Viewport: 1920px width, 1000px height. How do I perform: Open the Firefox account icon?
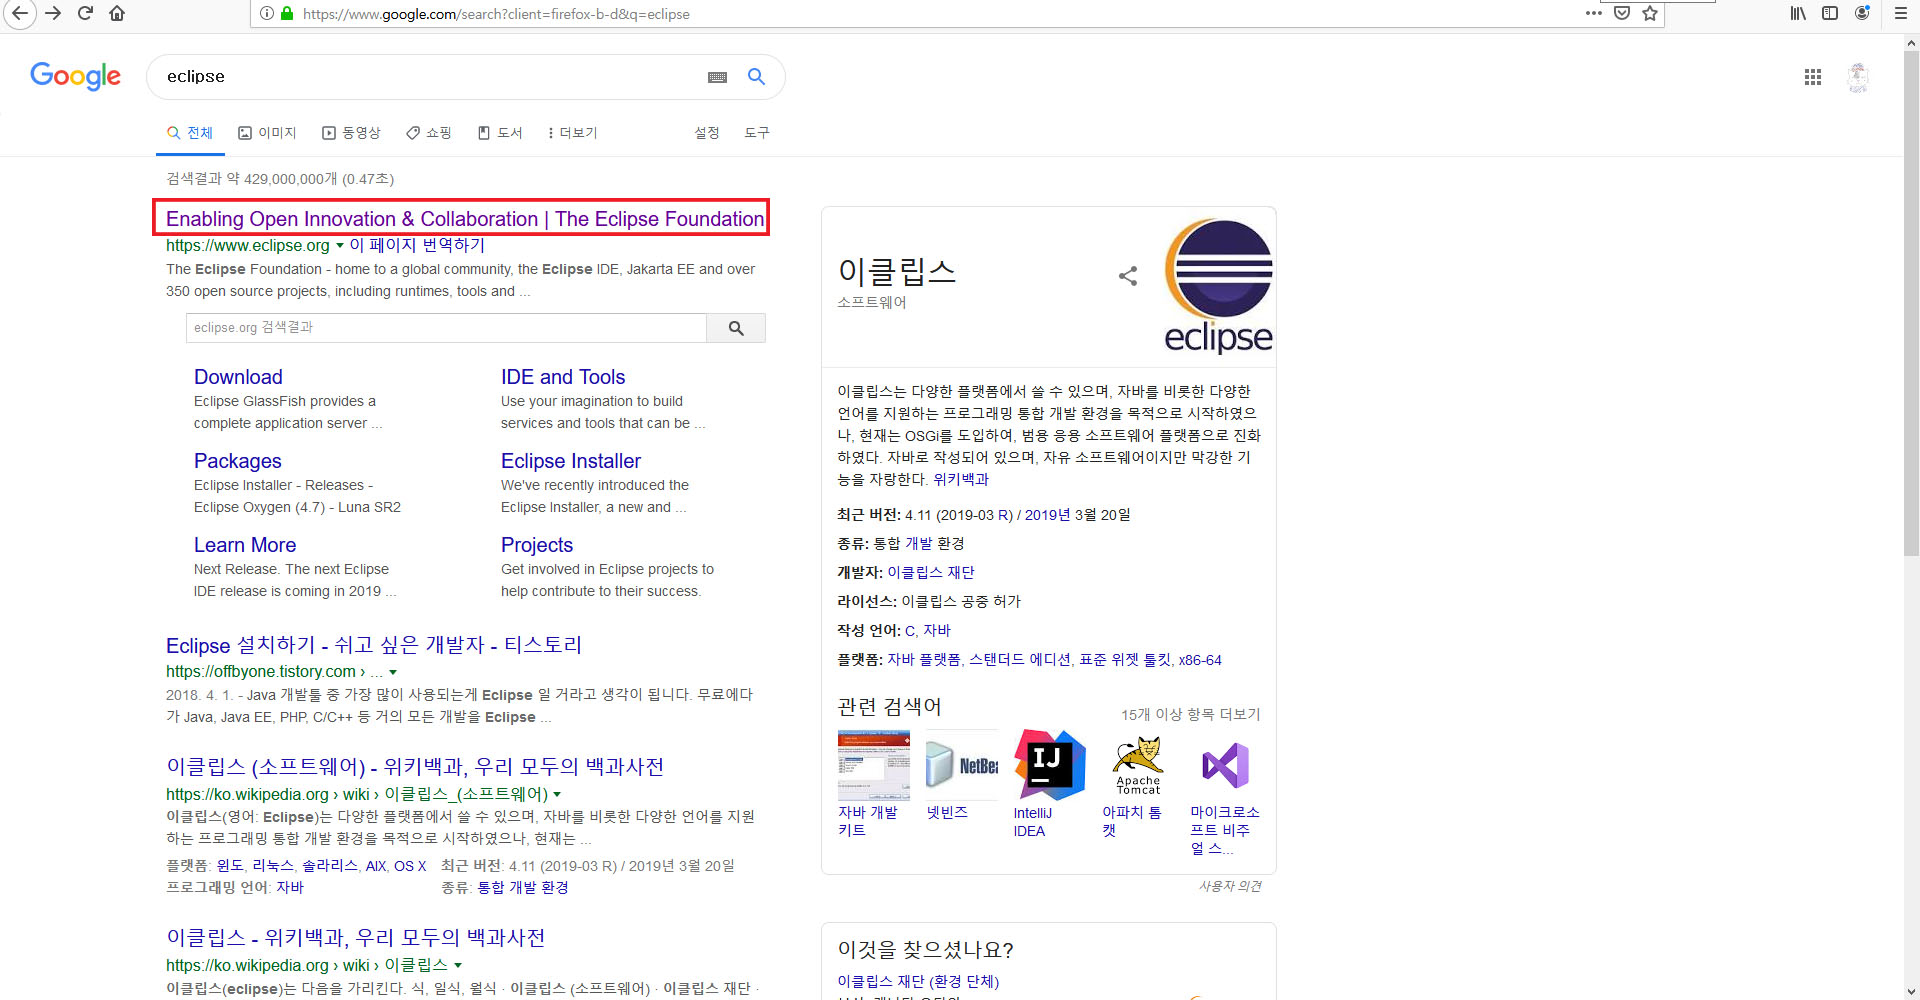tap(1862, 13)
